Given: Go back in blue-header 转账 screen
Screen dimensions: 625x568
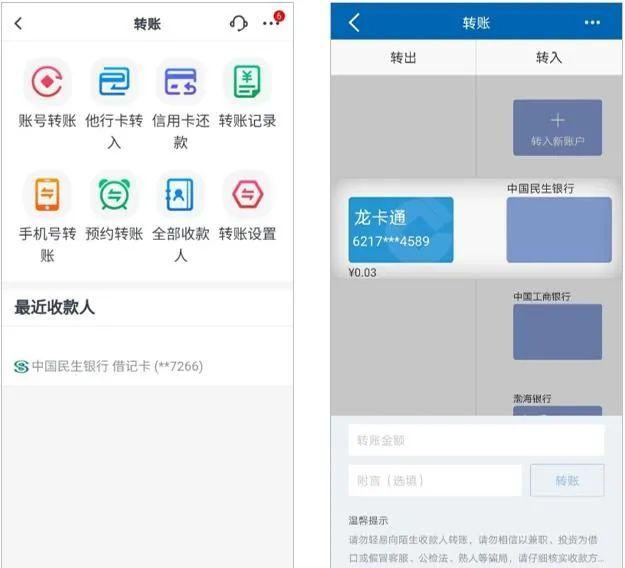Looking at the screenshot, I should click(354, 22).
